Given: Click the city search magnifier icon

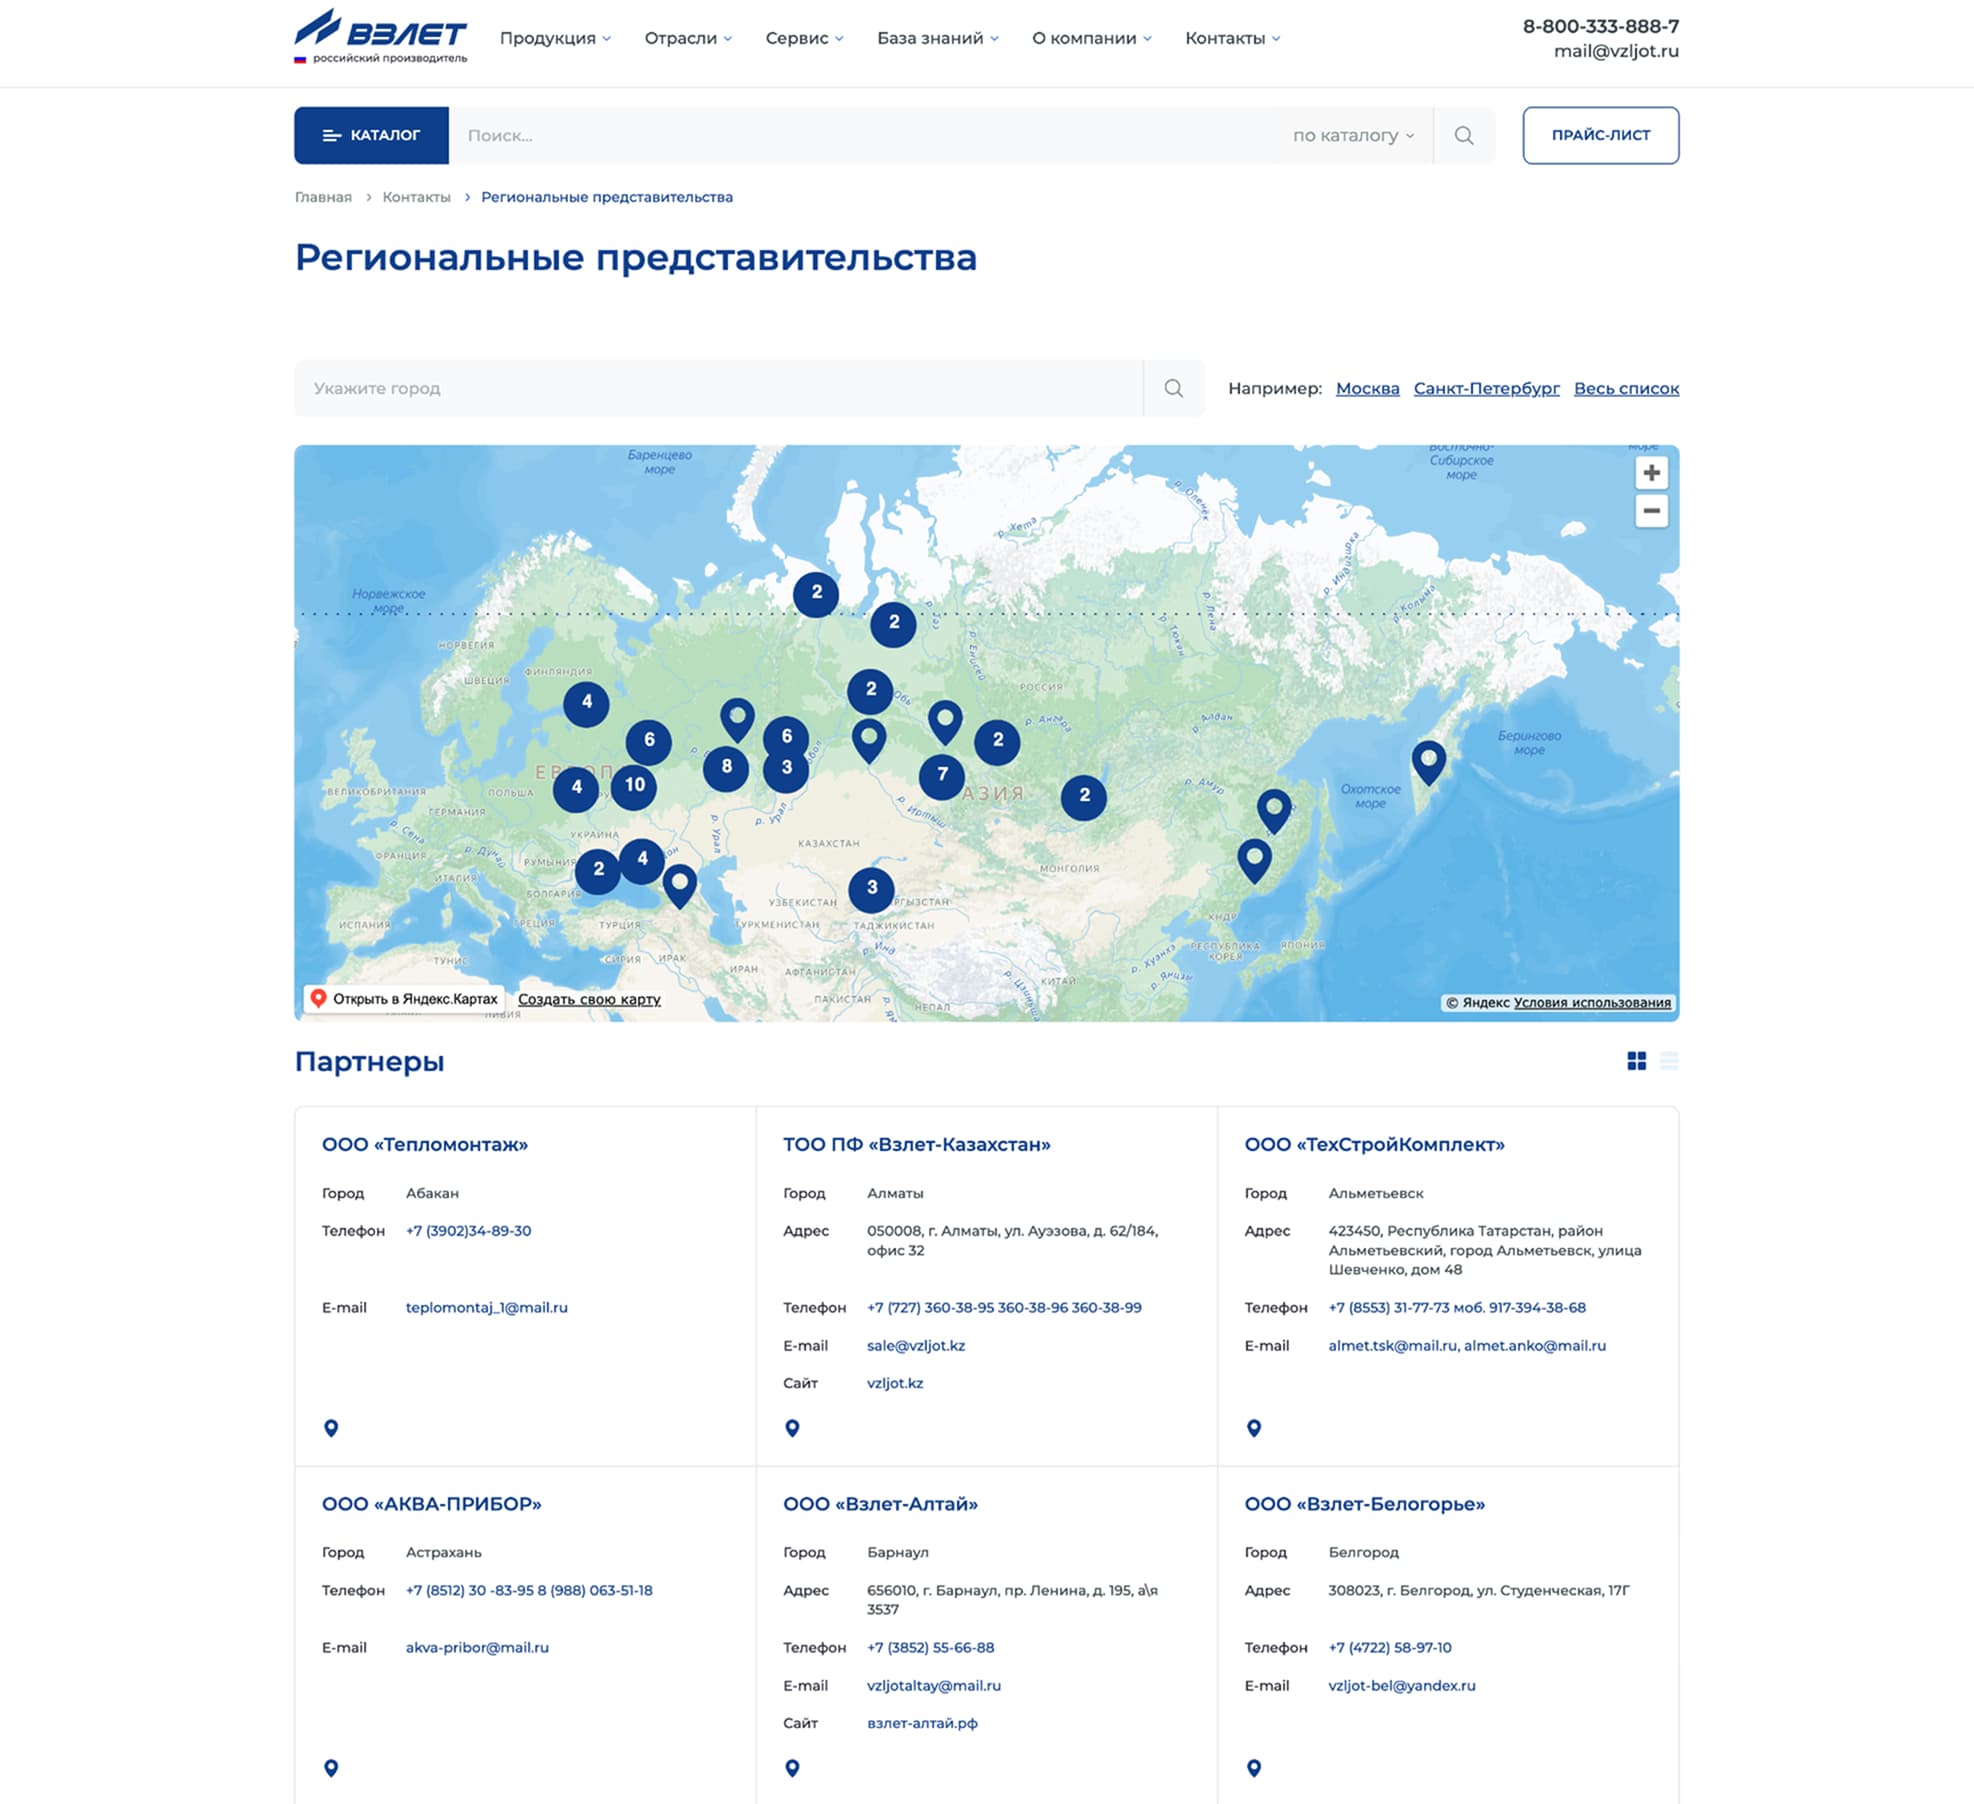Looking at the screenshot, I should [1173, 388].
